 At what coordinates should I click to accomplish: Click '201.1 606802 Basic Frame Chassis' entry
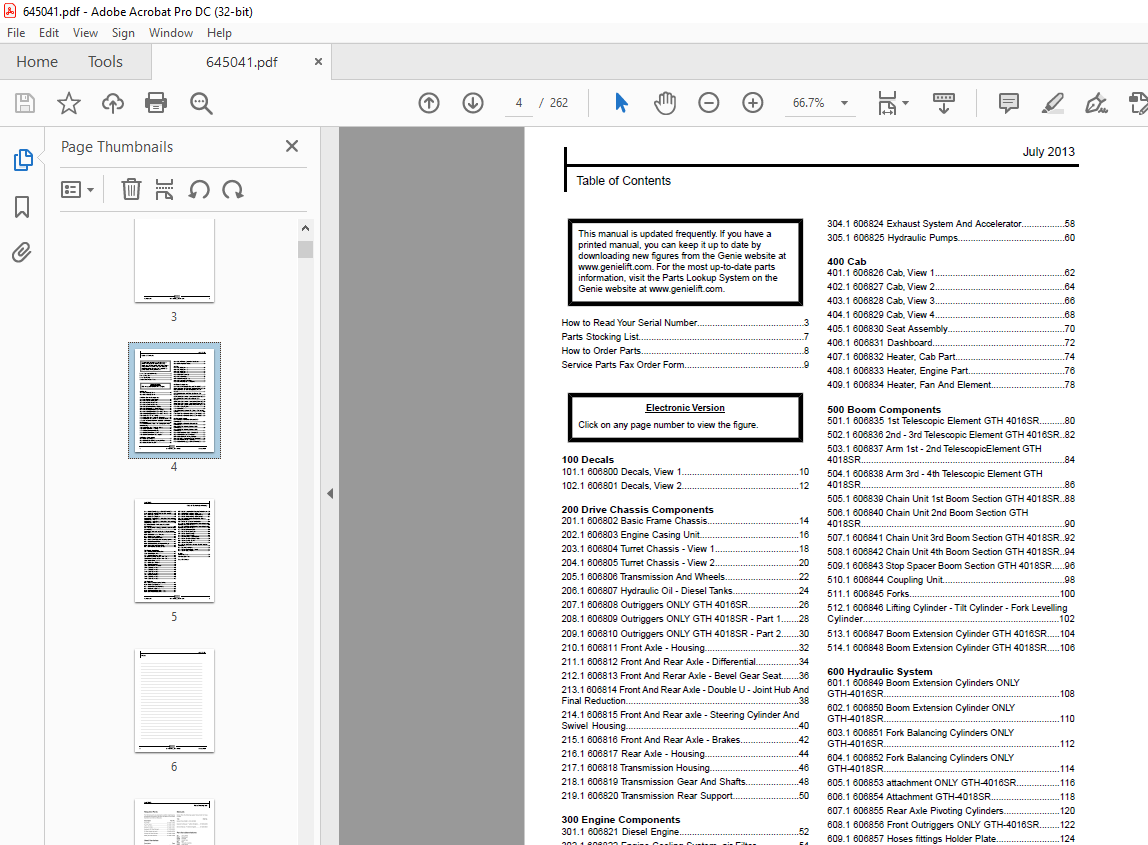point(685,521)
